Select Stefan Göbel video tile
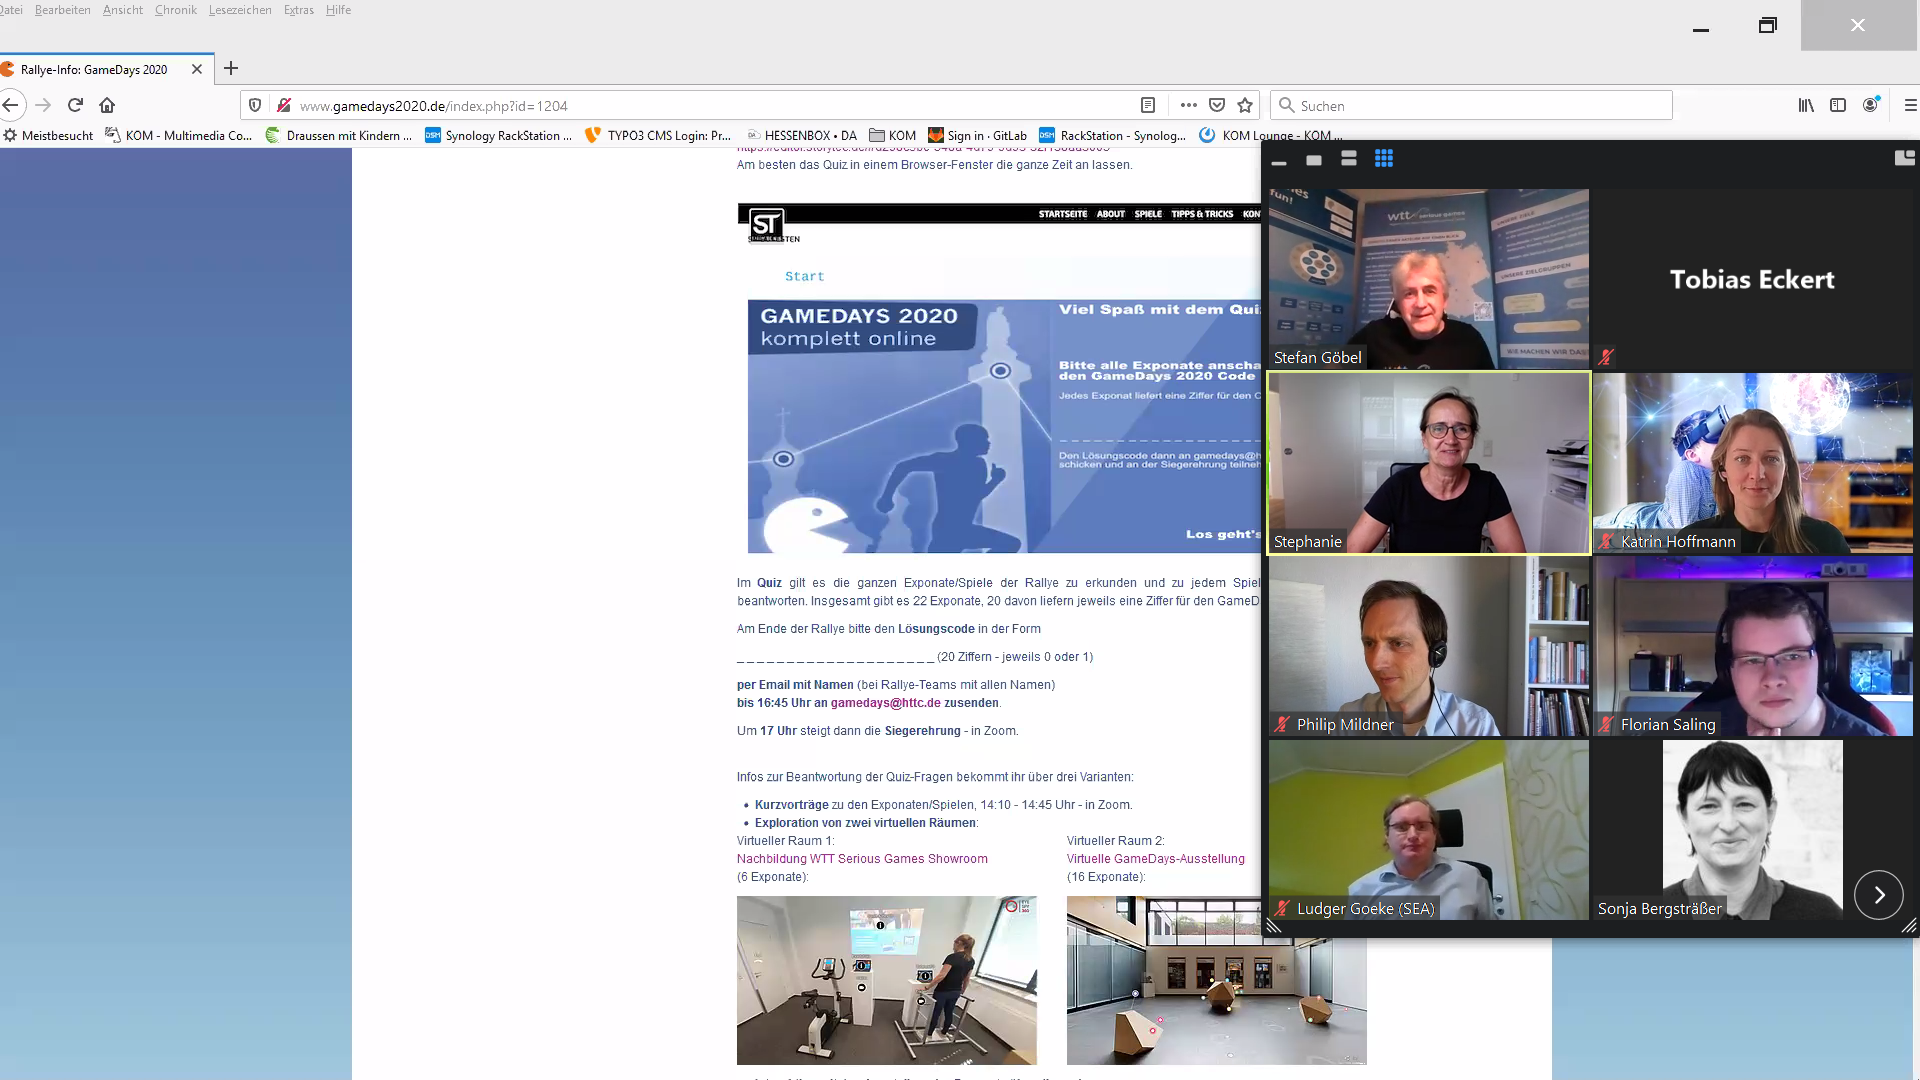This screenshot has height=1080, width=1920. pos(1429,279)
